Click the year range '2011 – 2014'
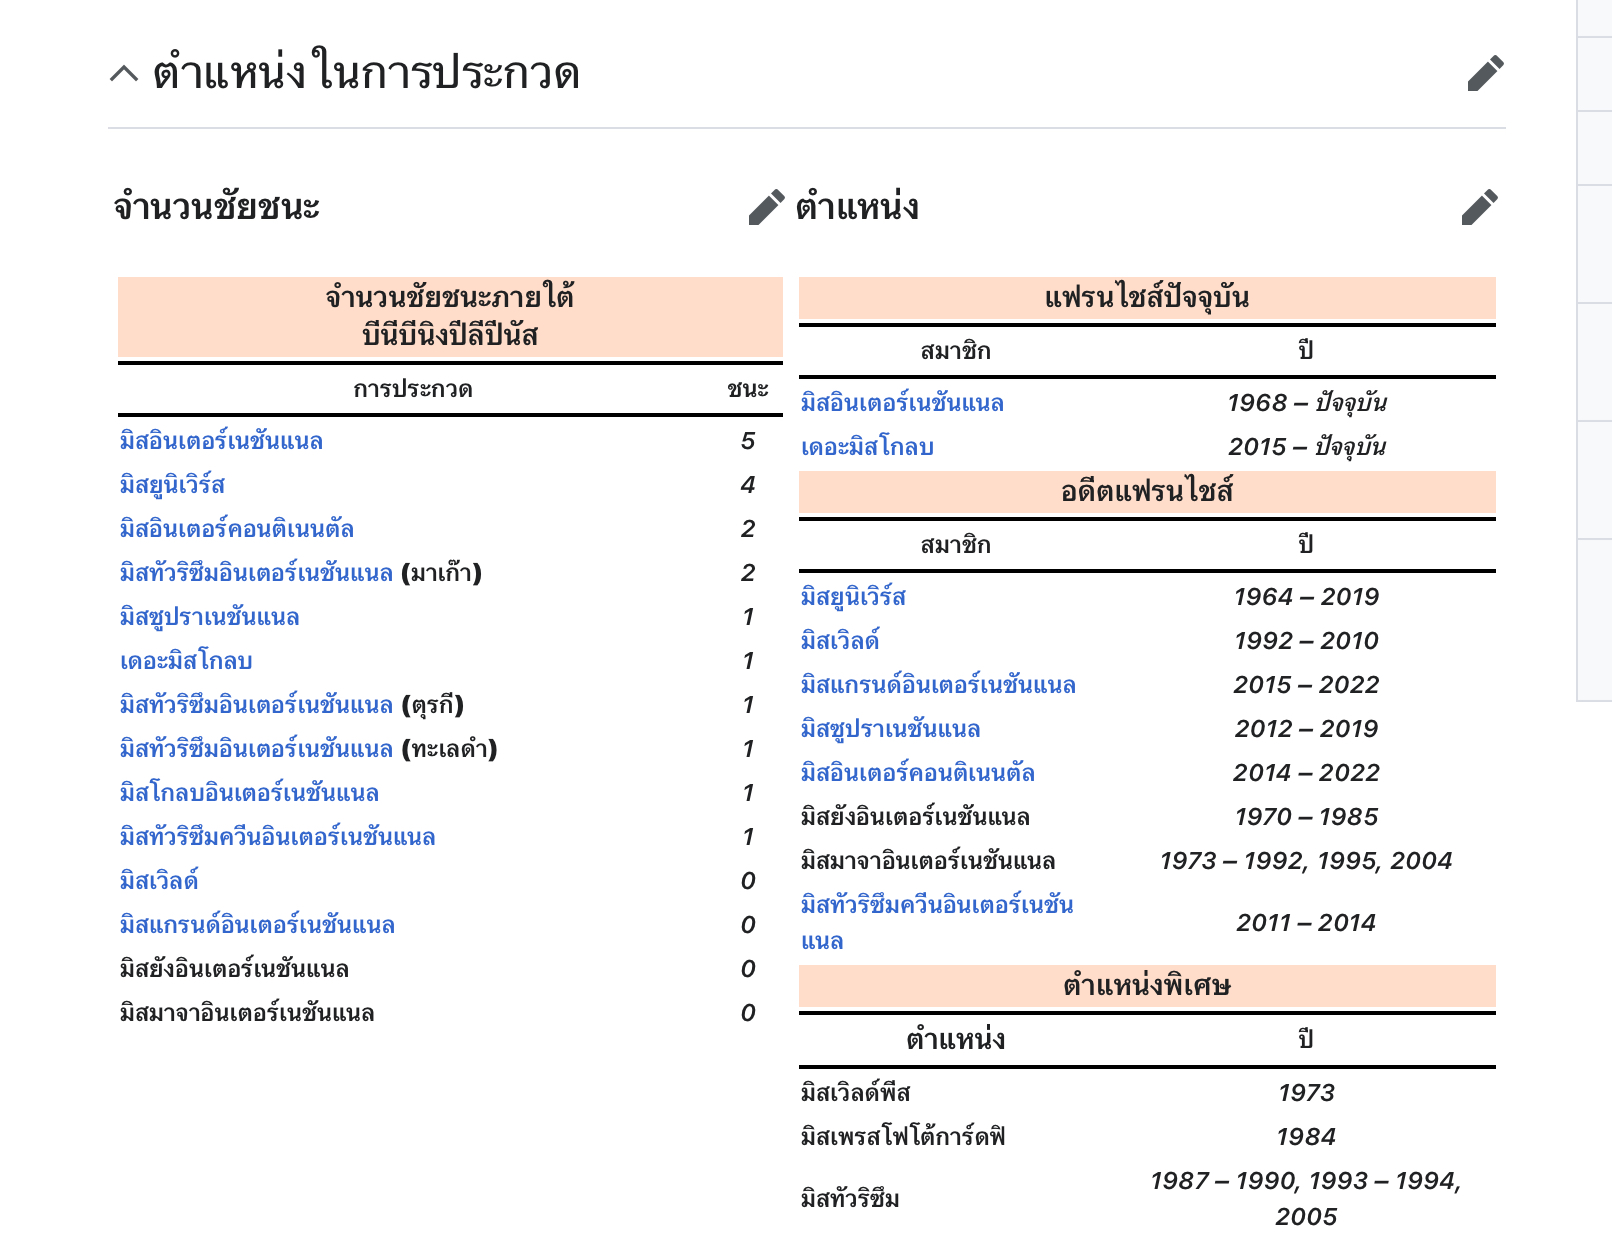The width and height of the screenshot is (1612, 1254). (1306, 923)
